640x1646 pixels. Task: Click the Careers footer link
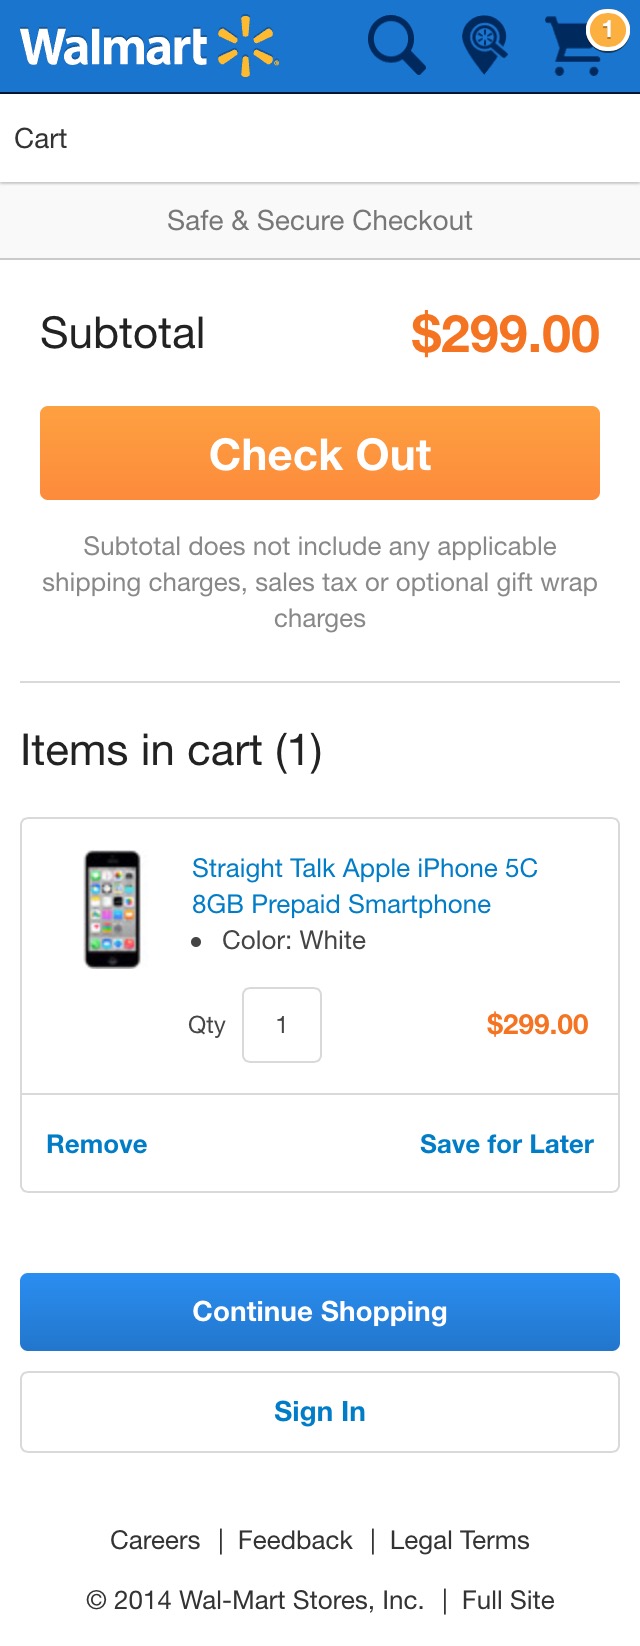click(155, 1540)
